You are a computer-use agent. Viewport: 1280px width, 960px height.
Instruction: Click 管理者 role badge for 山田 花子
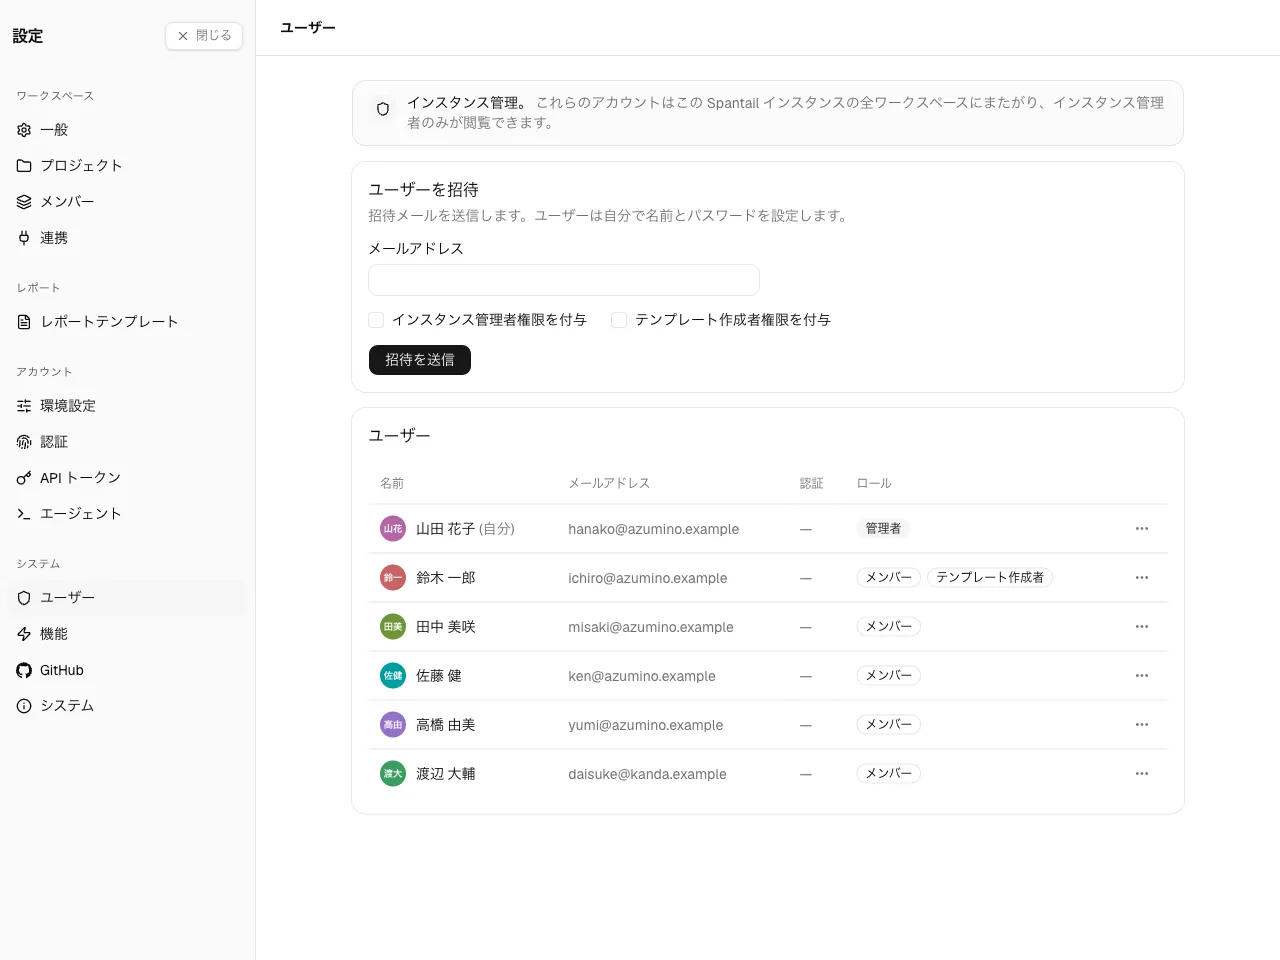883,529
